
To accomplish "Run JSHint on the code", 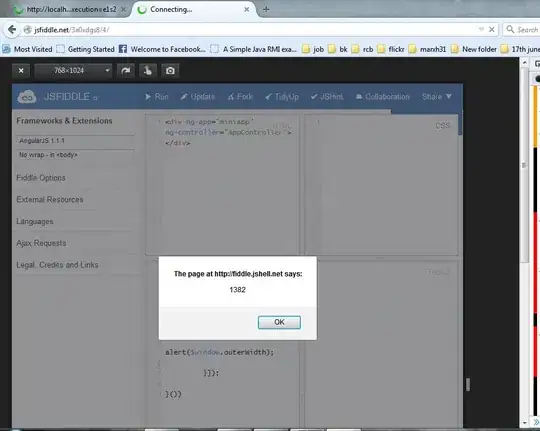I will (x=327, y=97).
